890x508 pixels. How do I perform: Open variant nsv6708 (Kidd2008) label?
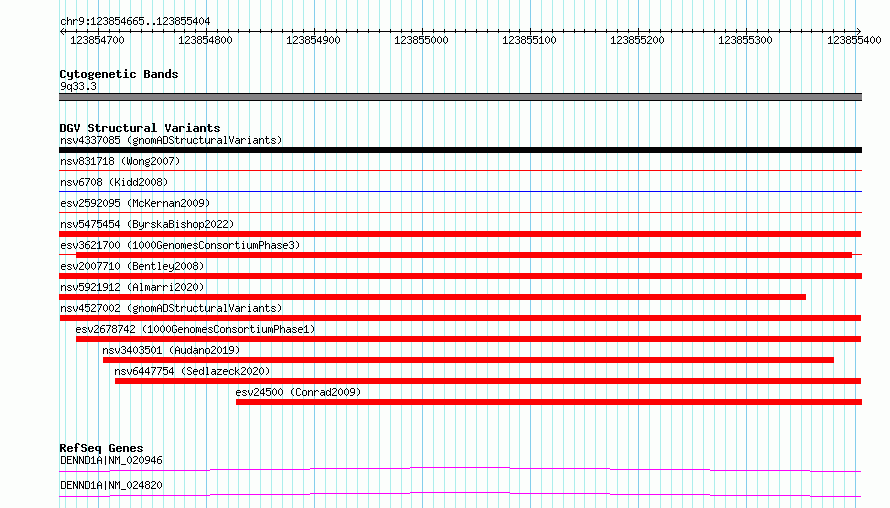pos(114,182)
